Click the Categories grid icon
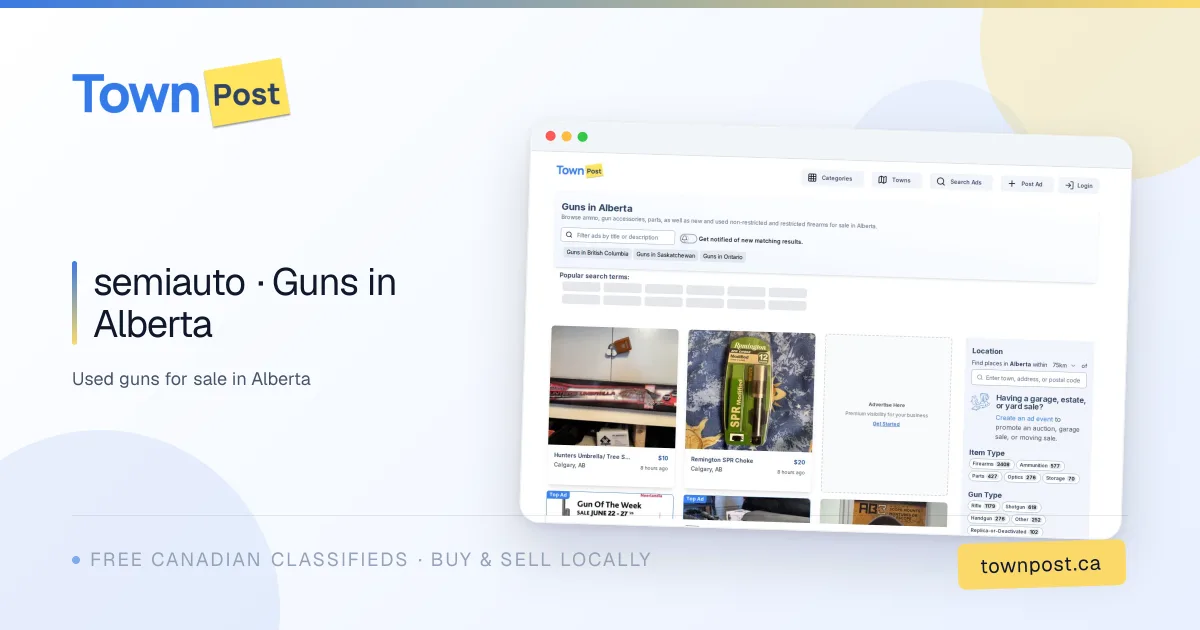Viewport: 1200px width, 630px height. pyautogui.click(x=812, y=178)
